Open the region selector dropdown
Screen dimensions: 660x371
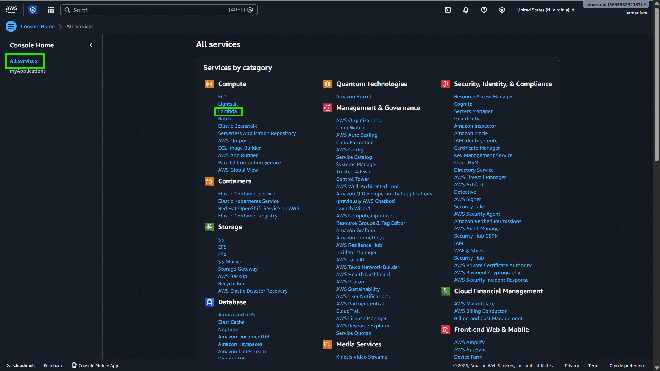(545, 10)
